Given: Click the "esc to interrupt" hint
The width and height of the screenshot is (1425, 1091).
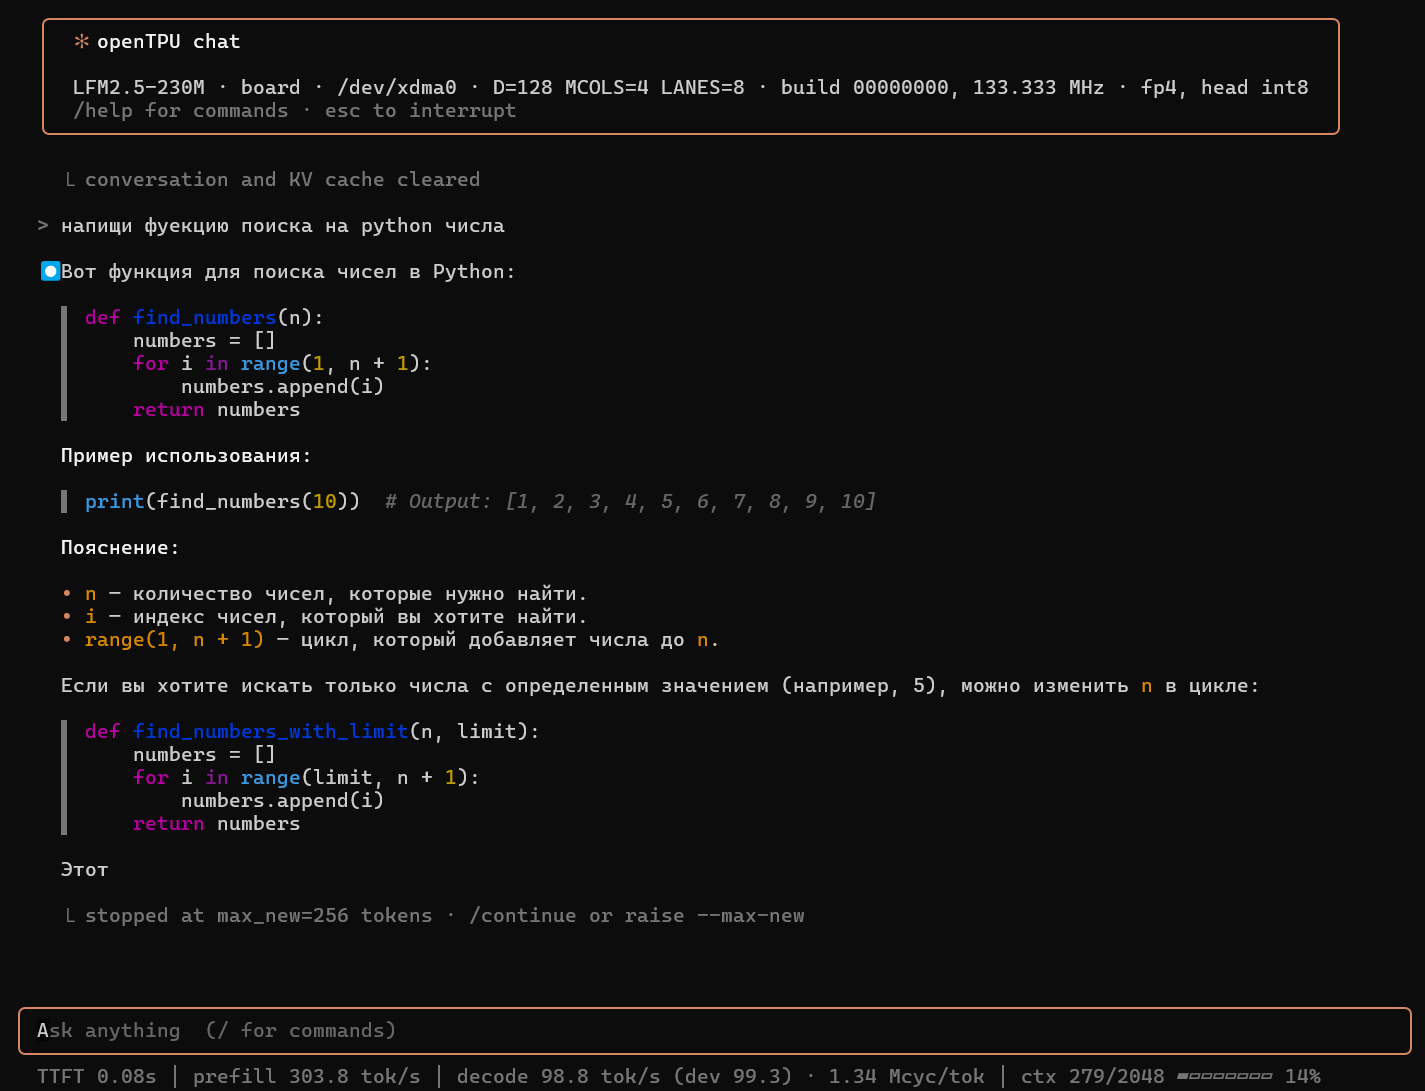Looking at the screenshot, I should tap(421, 111).
